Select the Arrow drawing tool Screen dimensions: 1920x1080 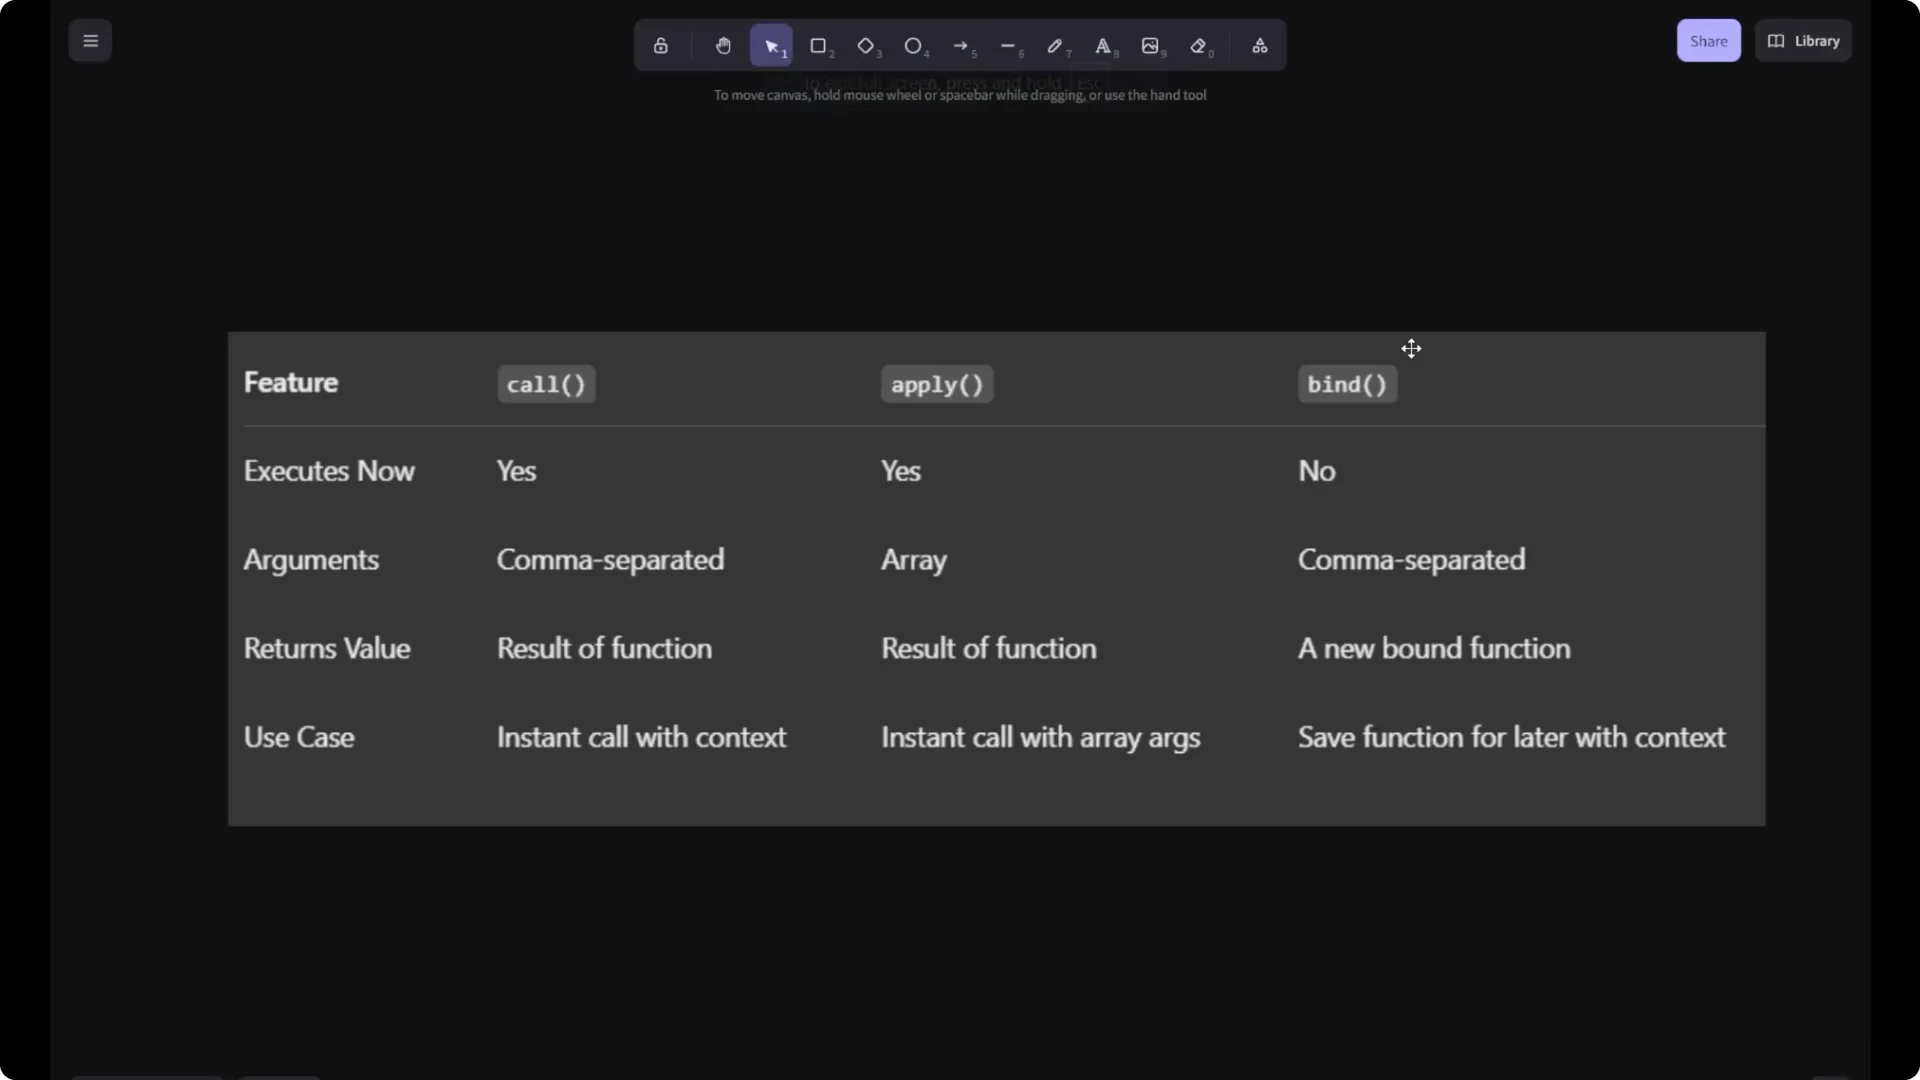click(x=961, y=46)
